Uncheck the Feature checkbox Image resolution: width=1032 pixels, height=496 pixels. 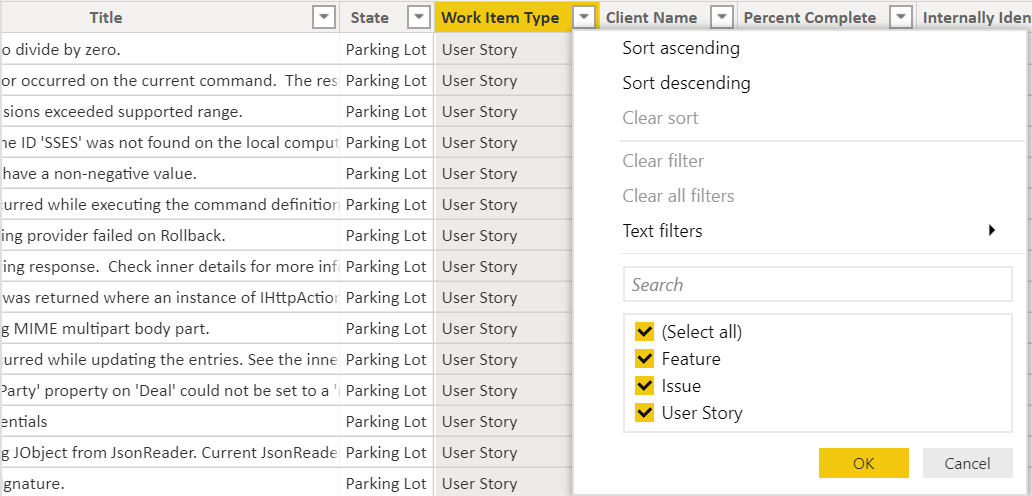point(644,359)
